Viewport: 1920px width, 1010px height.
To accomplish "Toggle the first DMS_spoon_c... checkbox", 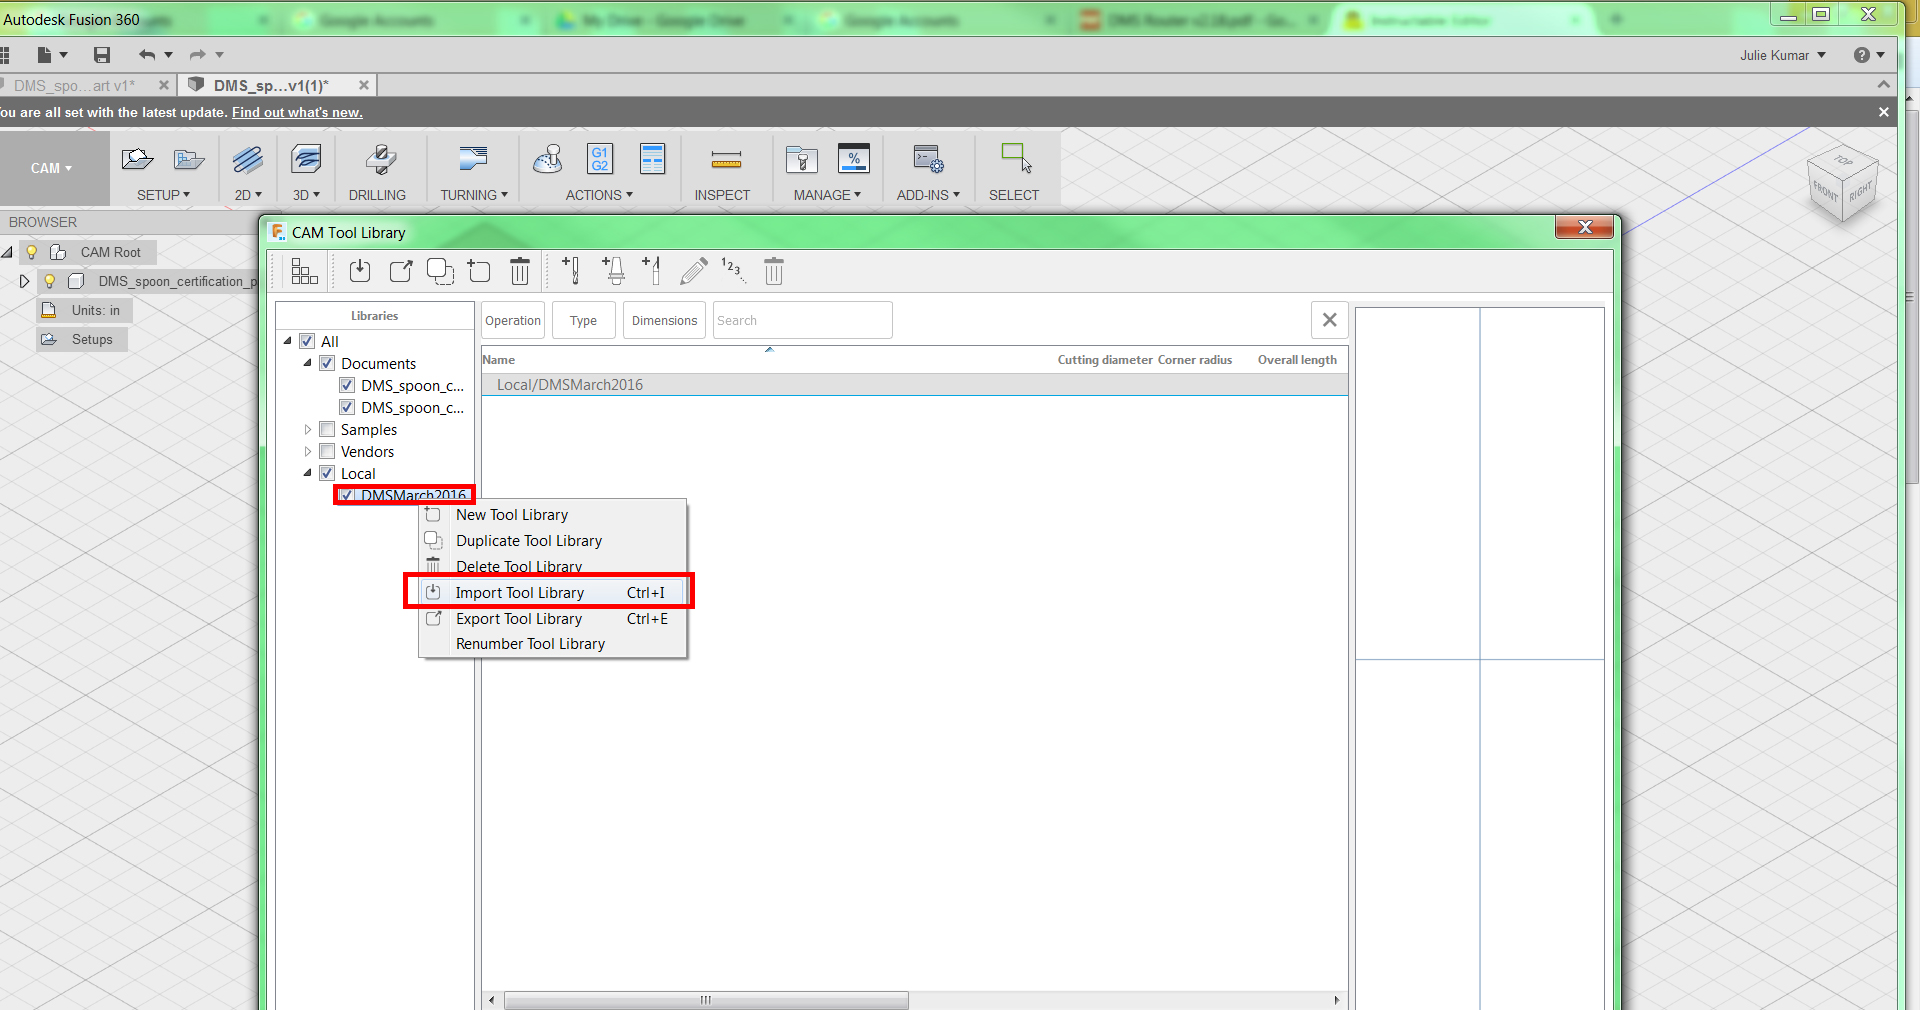I will click(347, 385).
